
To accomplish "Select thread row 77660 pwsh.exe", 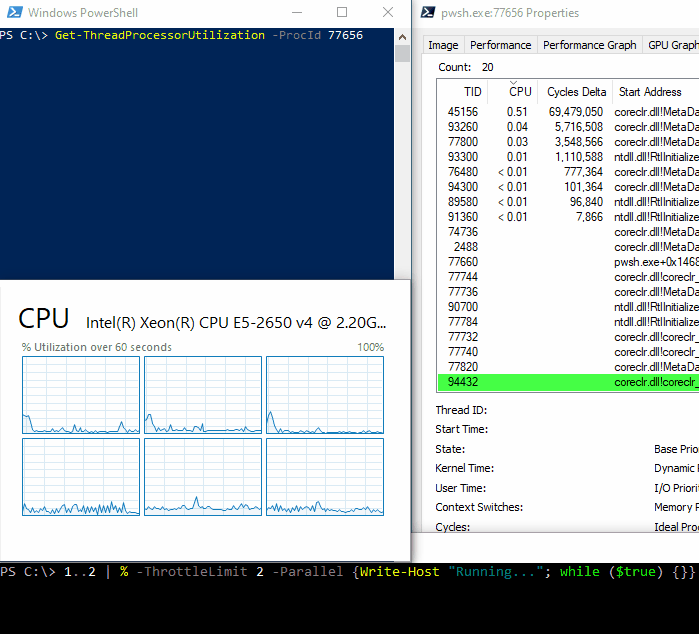I will tap(568, 262).
